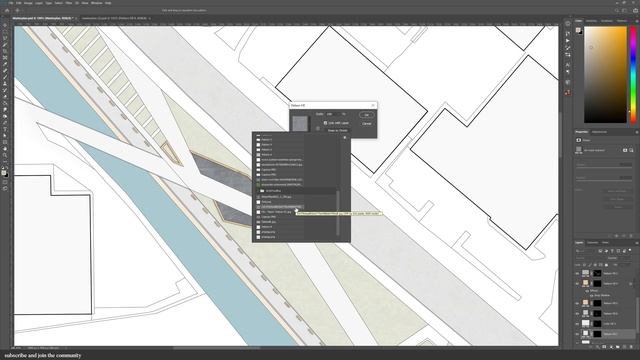Select the Type tool

click(x=5, y=129)
